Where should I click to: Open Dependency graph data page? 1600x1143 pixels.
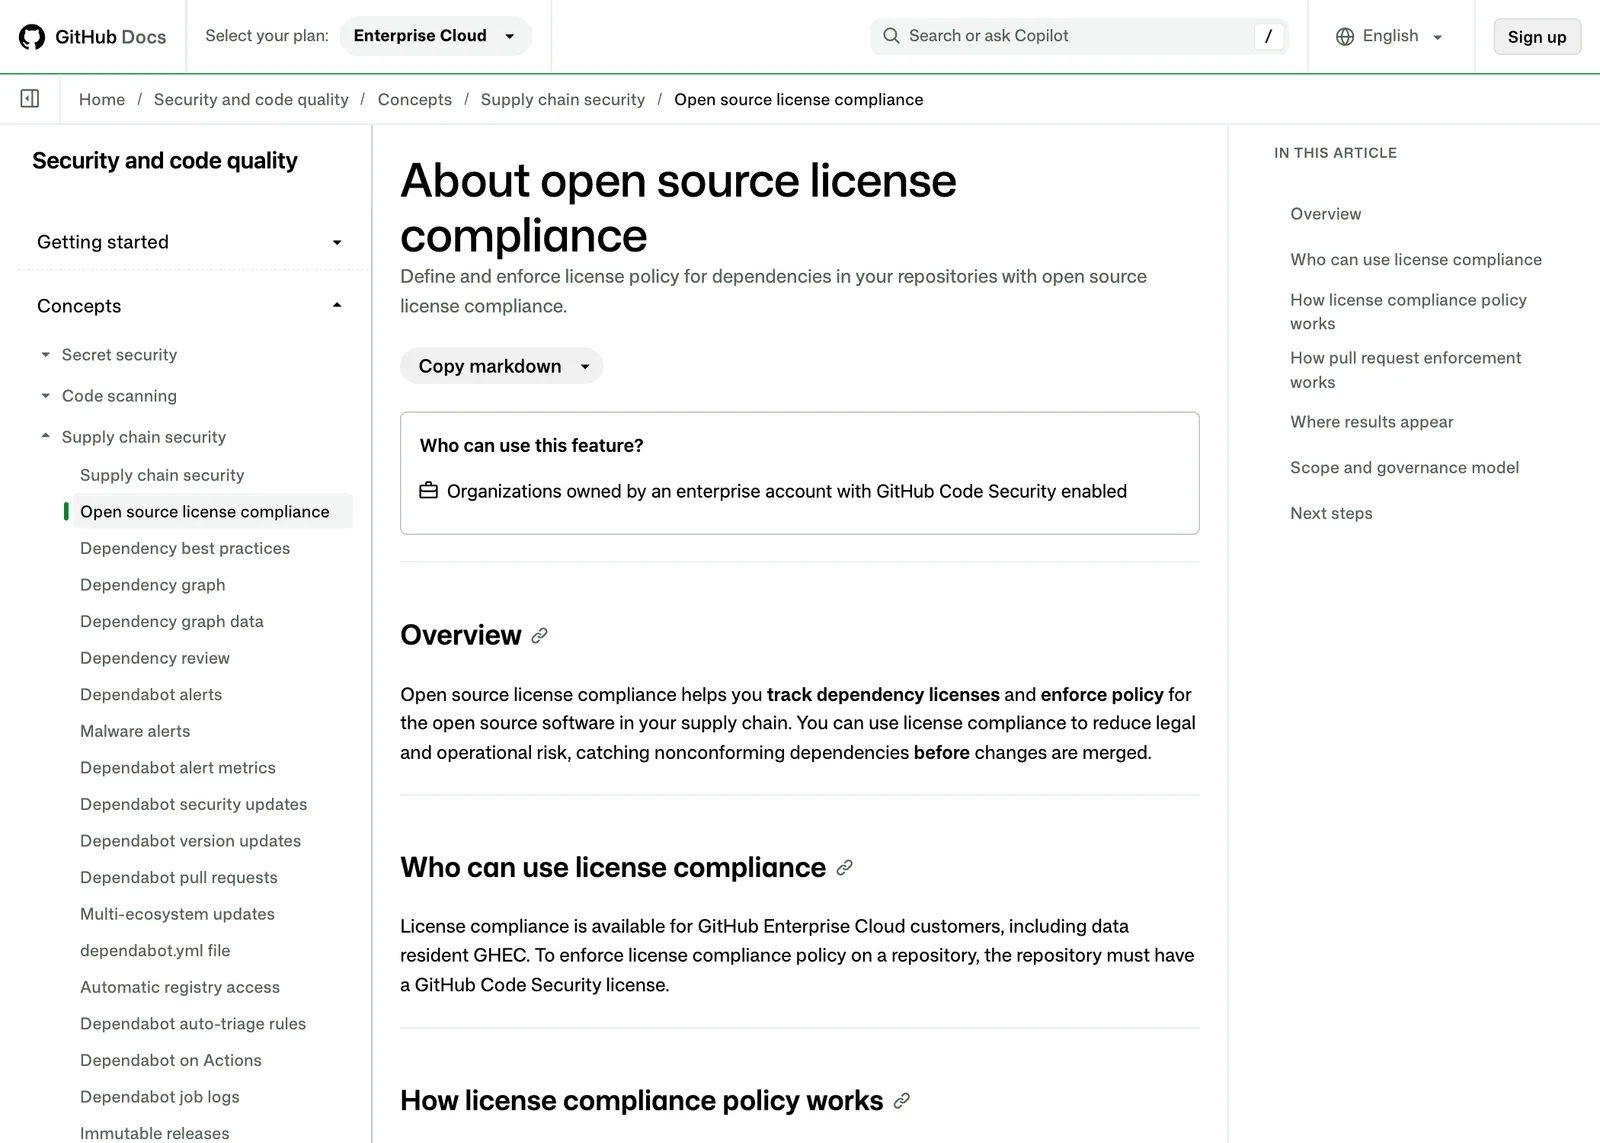(x=172, y=621)
